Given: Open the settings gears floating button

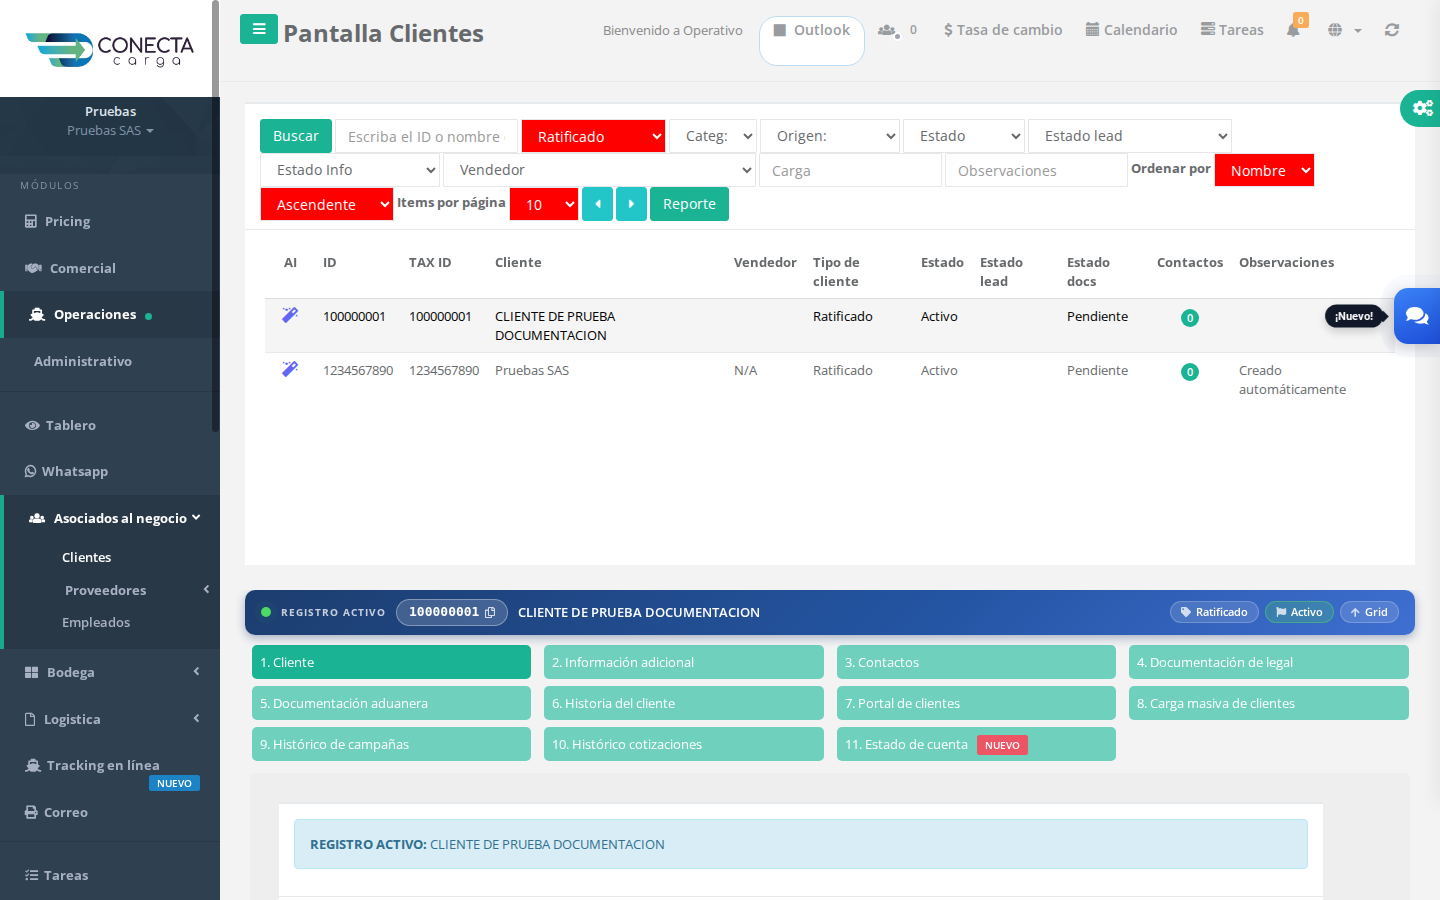Looking at the screenshot, I should (1422, 108).
